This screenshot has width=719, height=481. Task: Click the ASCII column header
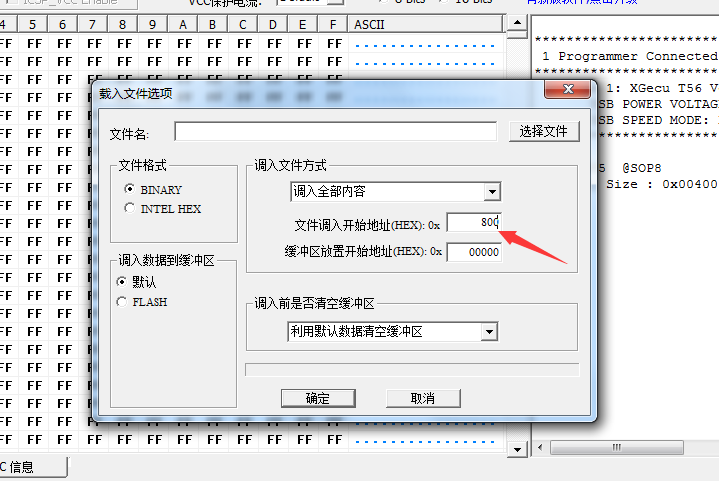point(370,23)
